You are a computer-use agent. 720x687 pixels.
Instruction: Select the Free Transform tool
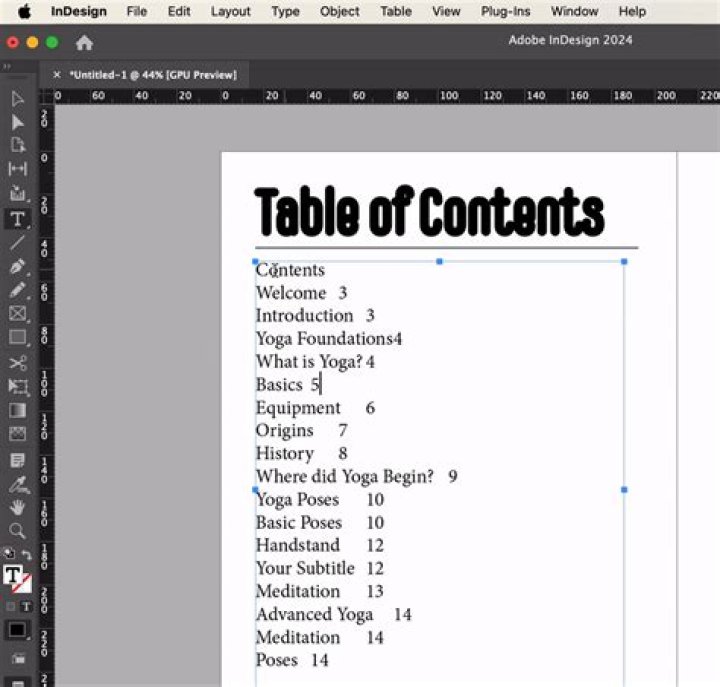[x=17, y=387]
